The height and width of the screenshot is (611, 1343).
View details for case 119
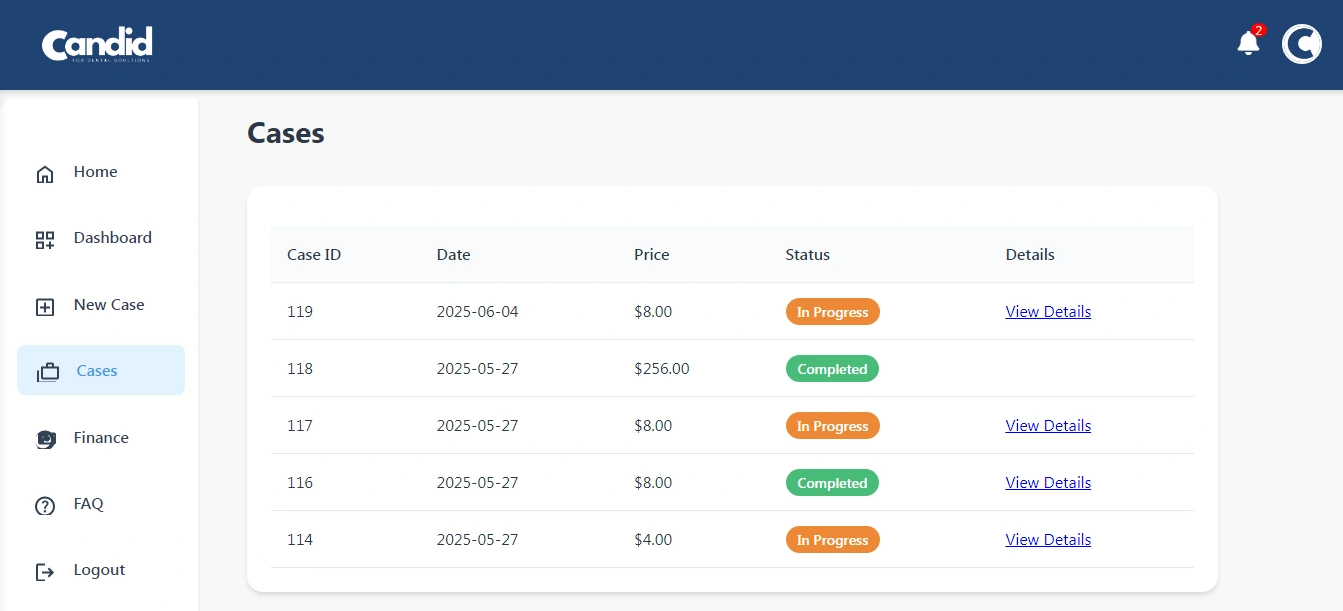pos(1047,312)
